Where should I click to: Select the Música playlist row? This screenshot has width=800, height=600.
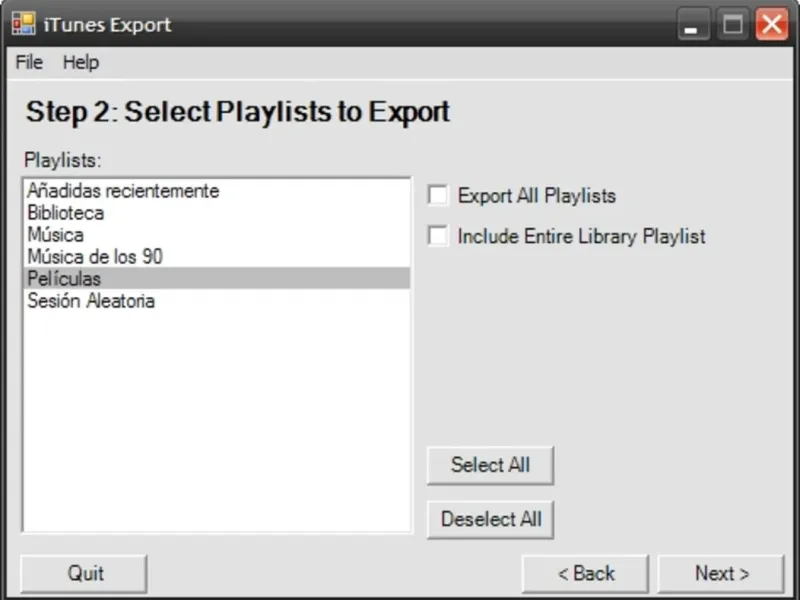(x=217, y=235)
